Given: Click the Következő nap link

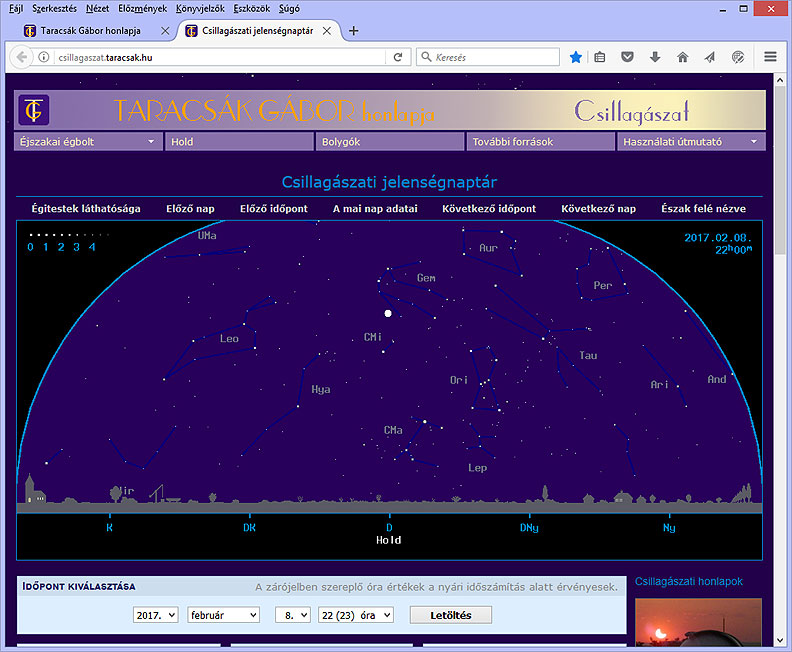Looking at the screenshot, I should [598, 209].
